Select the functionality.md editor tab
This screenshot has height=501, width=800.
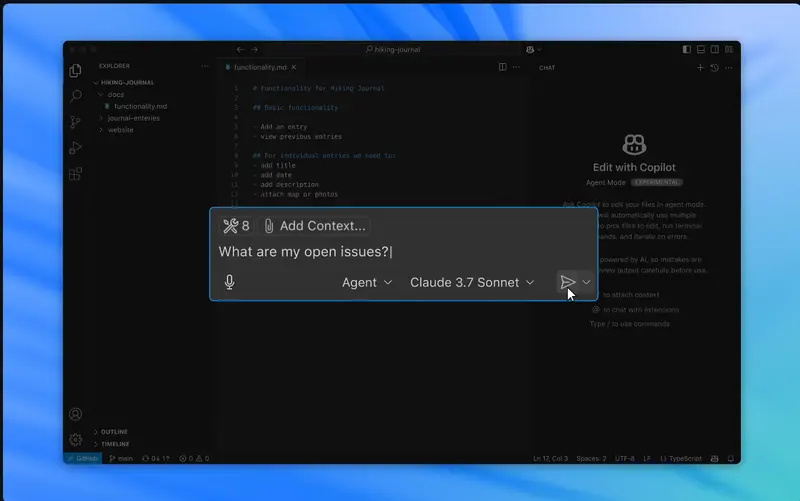point(260,67)
